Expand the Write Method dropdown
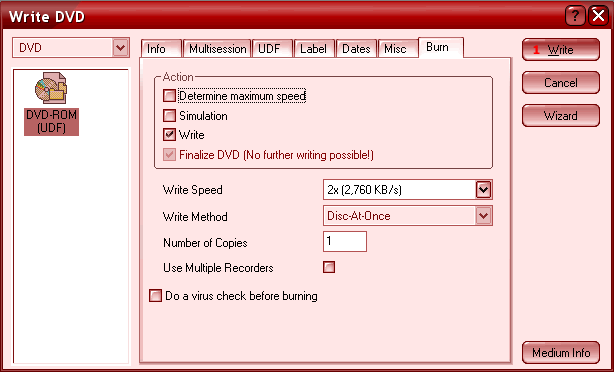This screenshot has height=372, width=614. tap(484, 216)
